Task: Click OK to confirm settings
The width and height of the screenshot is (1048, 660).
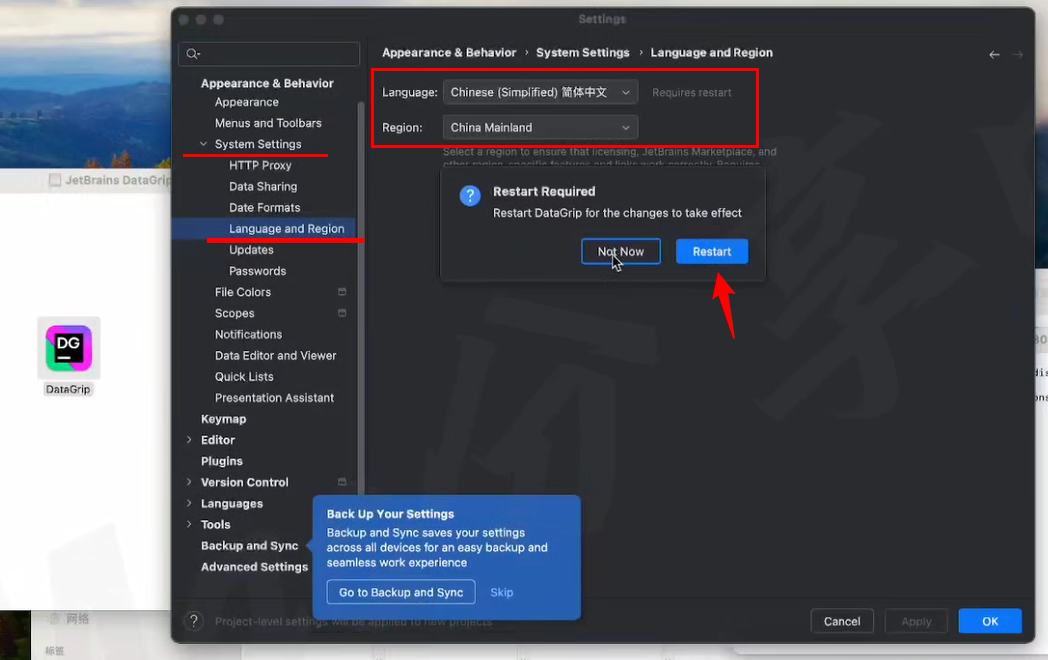Action: (x=990, y=621)
